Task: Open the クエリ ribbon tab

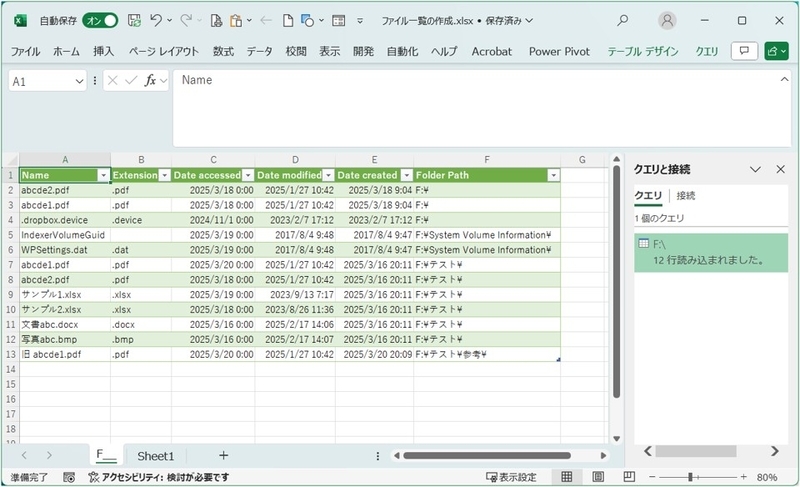Action: (x=707, y=52)
